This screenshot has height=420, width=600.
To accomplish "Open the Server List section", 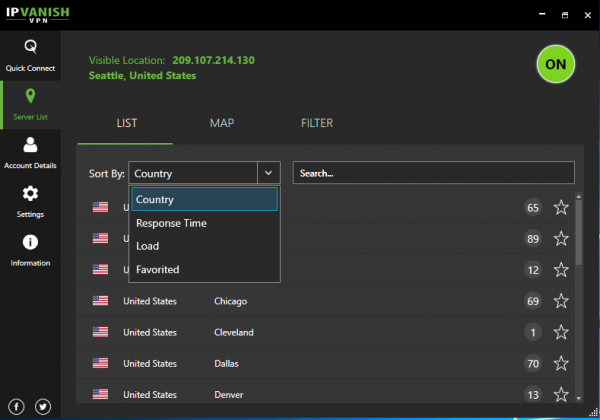I will [30, 105].
